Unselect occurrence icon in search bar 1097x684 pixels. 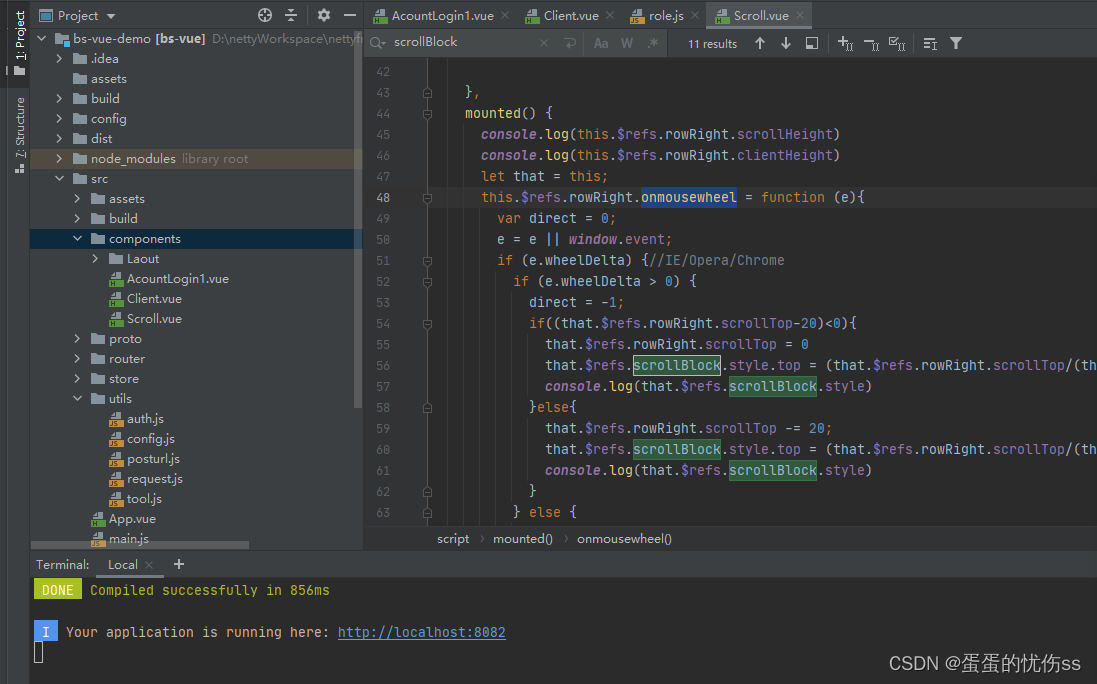[x=871, y=43]
